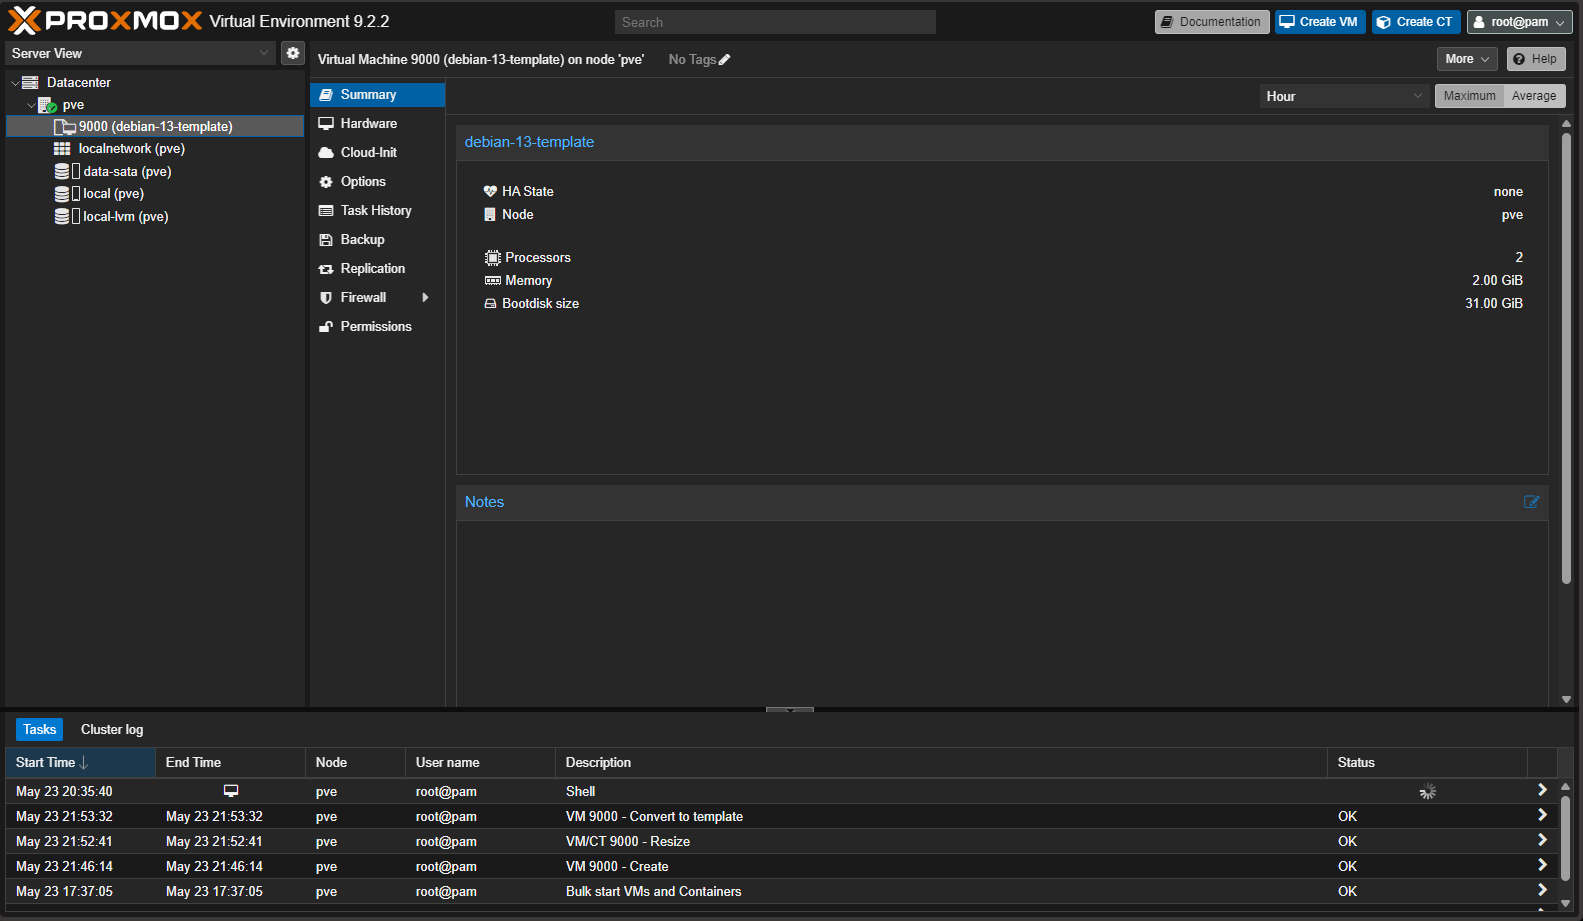Viewport: 1583px width, 921px height.
Task: Expand the Firewall submenu arrow
Action: (x=426, y=298)
